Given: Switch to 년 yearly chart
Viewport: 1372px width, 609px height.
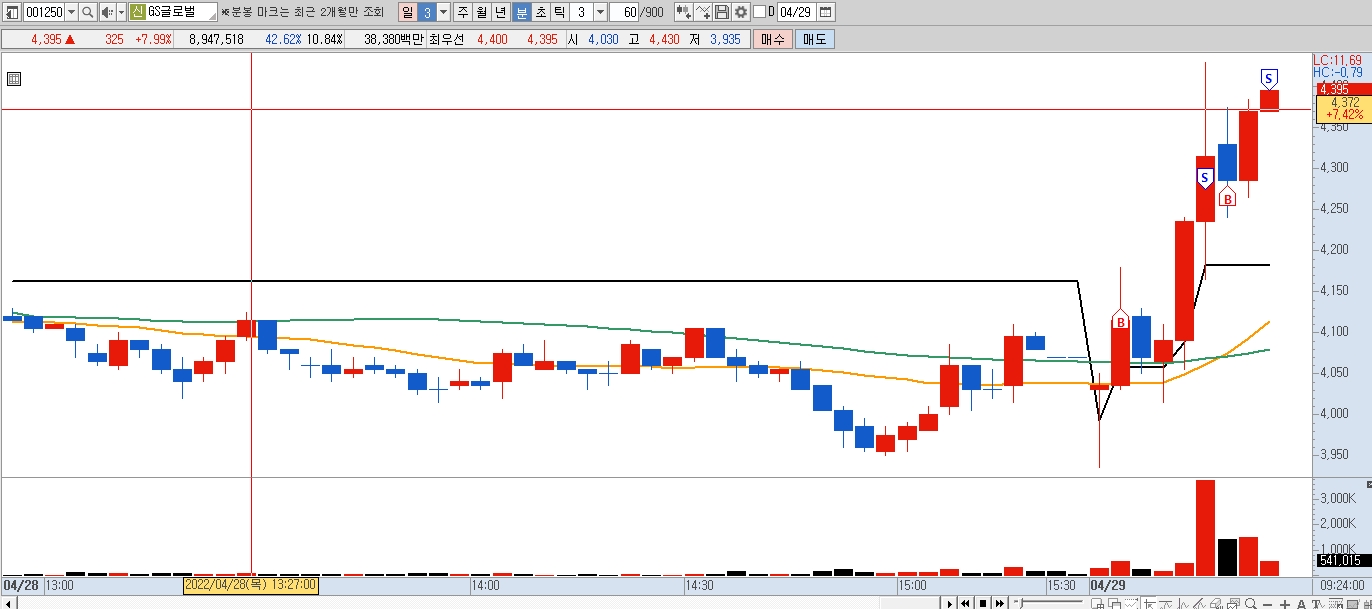Looking at the screenshot, I should (x=501, y=12).
